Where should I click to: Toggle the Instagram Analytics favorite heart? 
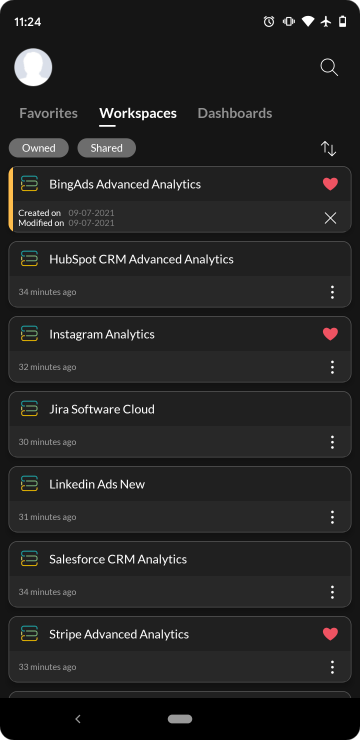click(x=330, y=334)
